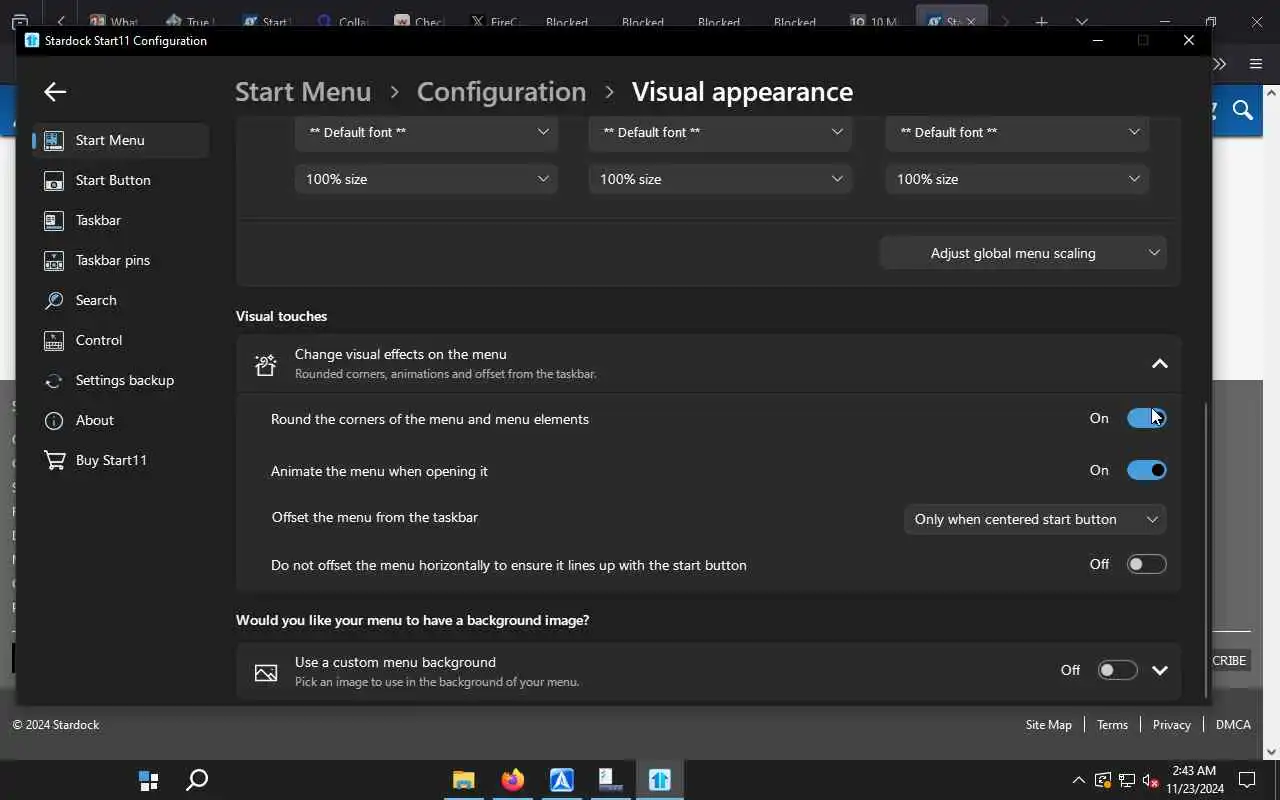Viewport: 1280px width, 800px height.
Task: Open the Windows Start button on taskbar
Action: 148,780
